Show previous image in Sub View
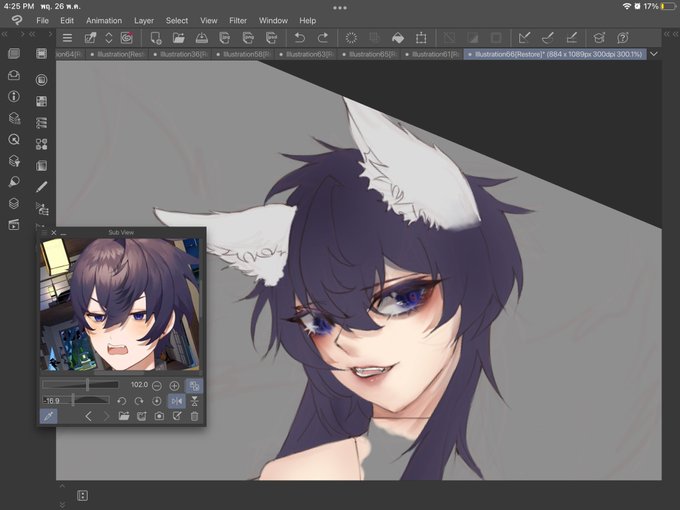This screenshot has width=680, height=510. pos(88,416)
